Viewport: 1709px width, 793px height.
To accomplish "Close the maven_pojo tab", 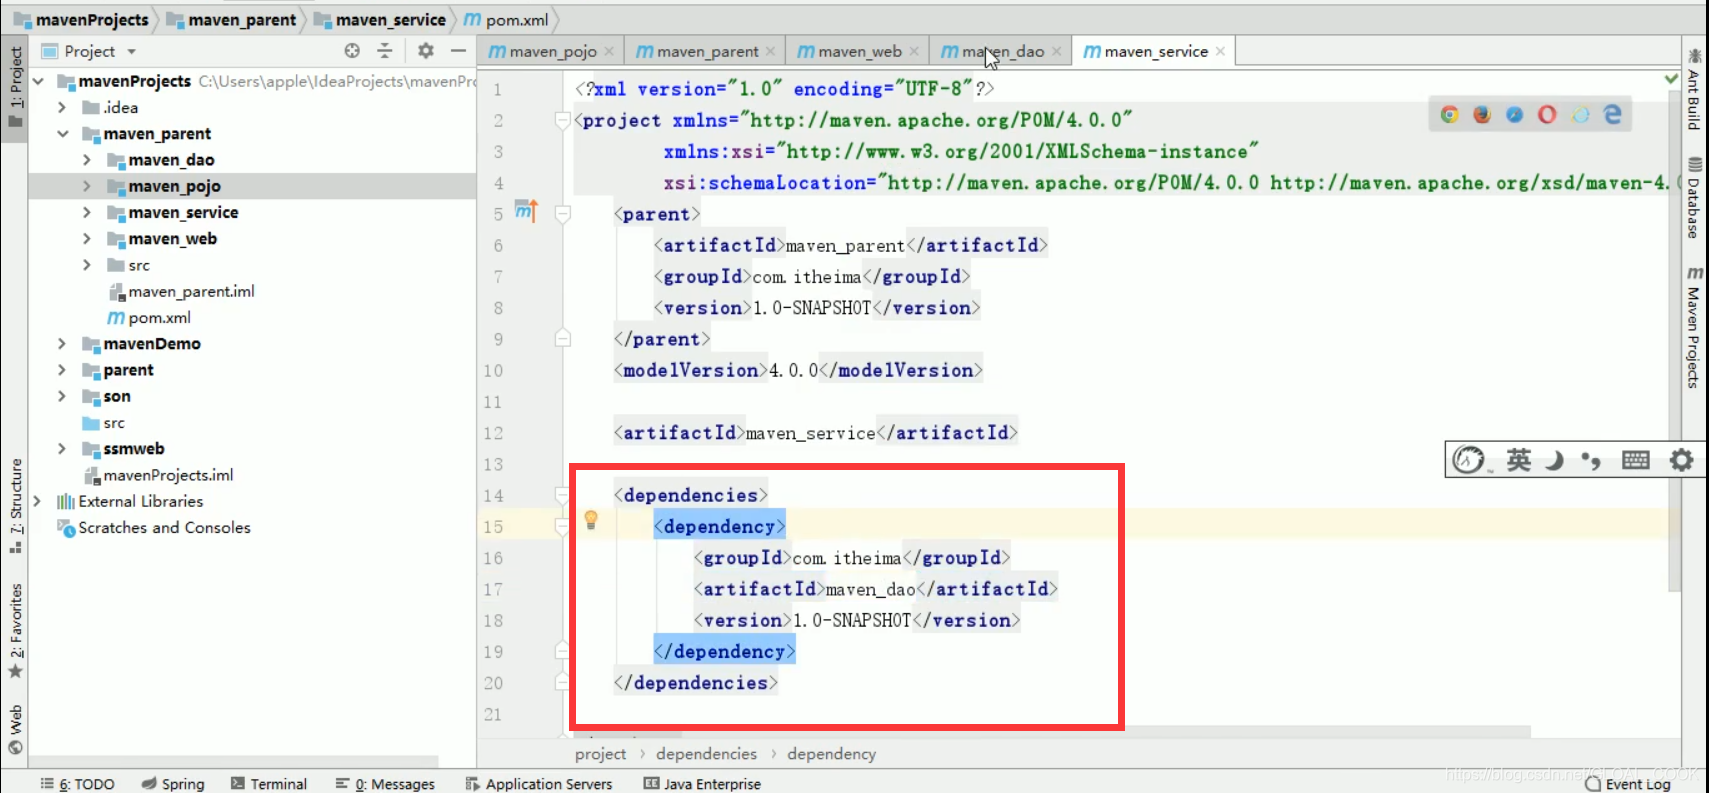I will click(x=609, y=51).
